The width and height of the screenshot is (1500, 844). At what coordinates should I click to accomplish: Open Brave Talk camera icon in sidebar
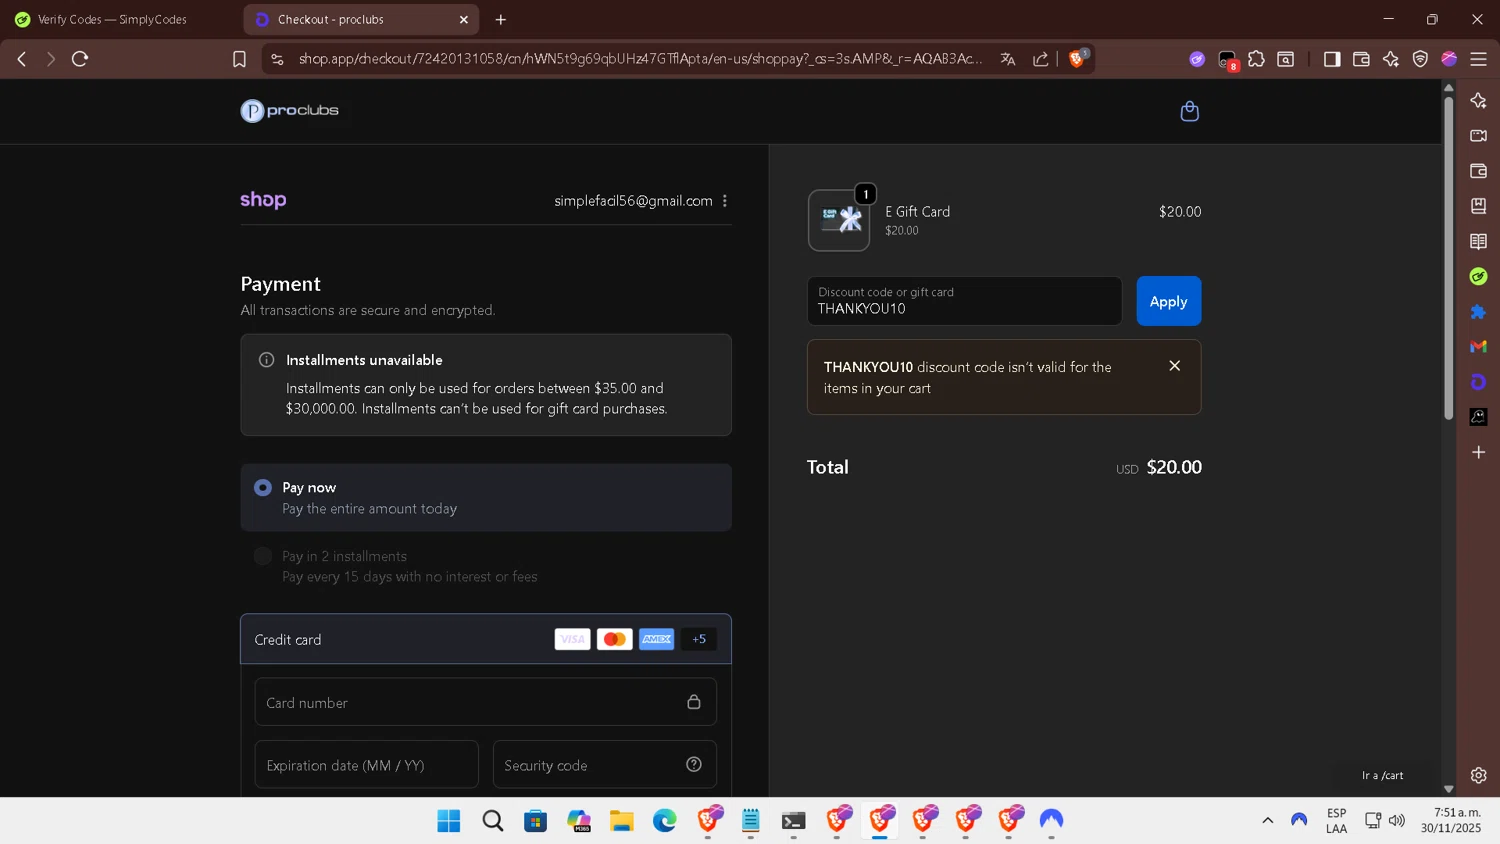click(x=1478, y=135)
